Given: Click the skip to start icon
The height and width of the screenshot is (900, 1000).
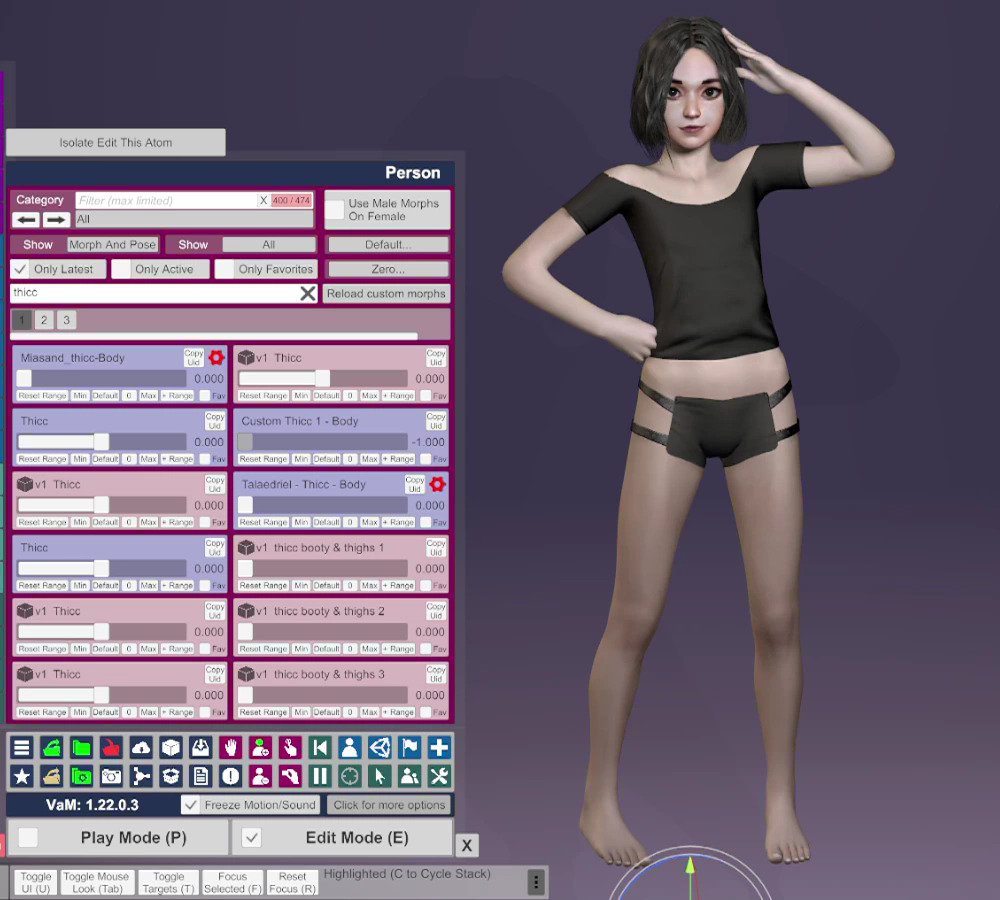Looking at the screenshot, I should tap(320, 747).
